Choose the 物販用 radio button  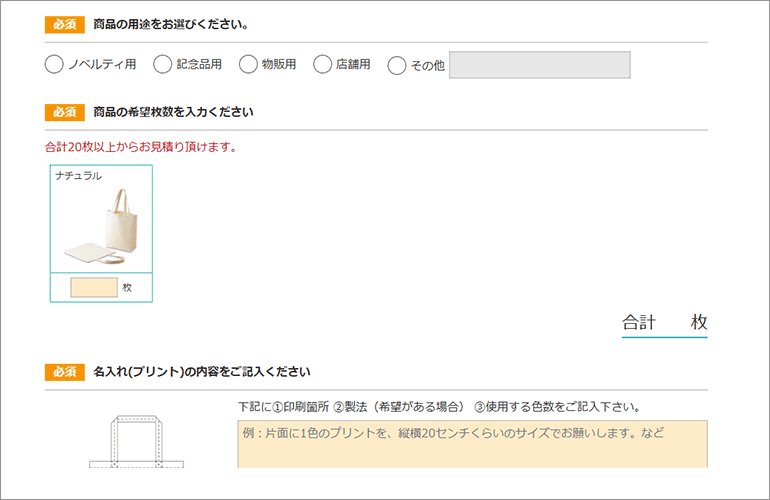248,64
